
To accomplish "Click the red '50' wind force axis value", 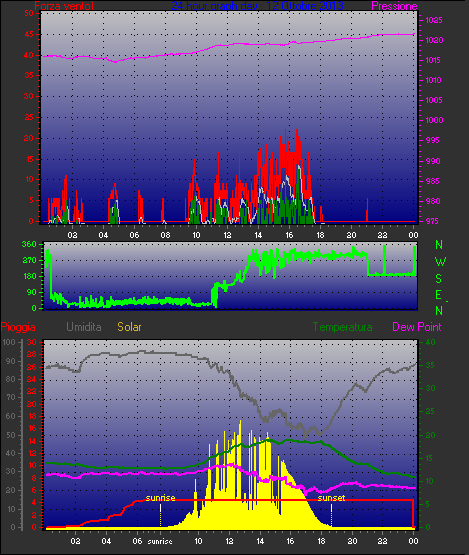I will pyautogui.click(x=29, y=13).
